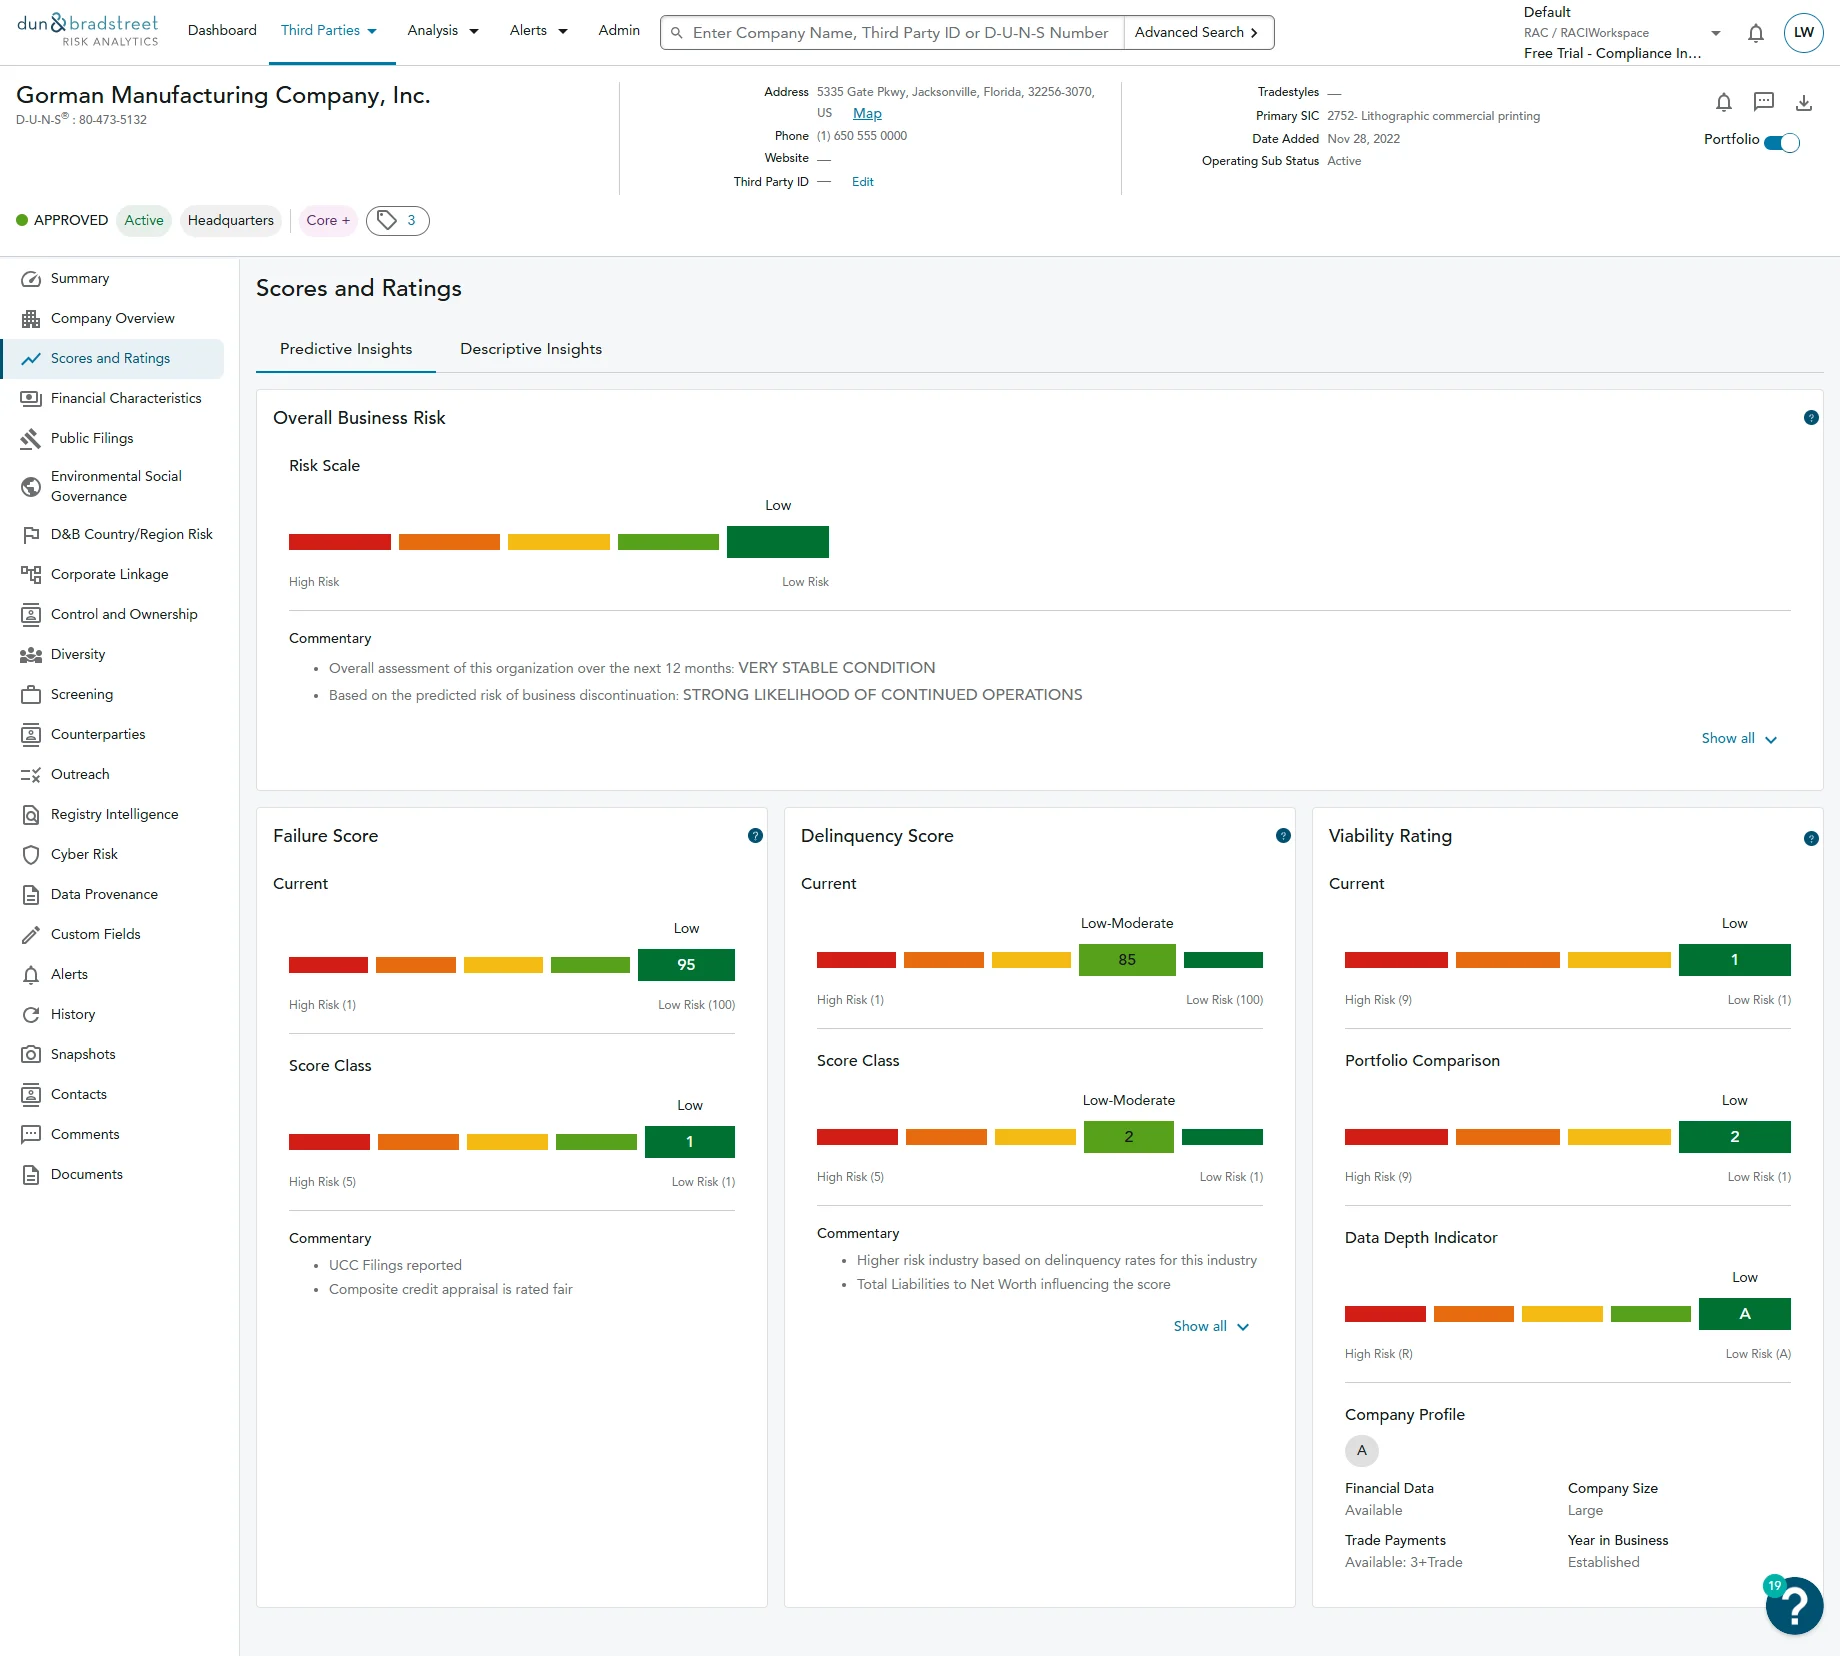Open Company Overview from sidebar
Image resolution: width=1840 pixels, height=1656 pixels.
(112, 318)
